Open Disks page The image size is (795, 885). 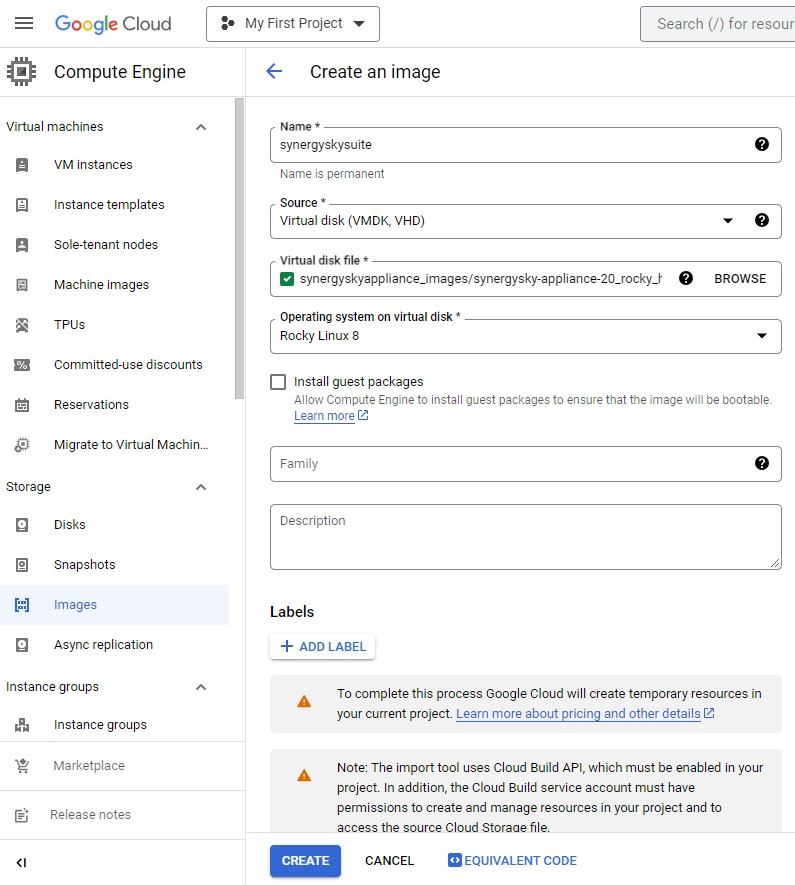[x=70, y=525]
